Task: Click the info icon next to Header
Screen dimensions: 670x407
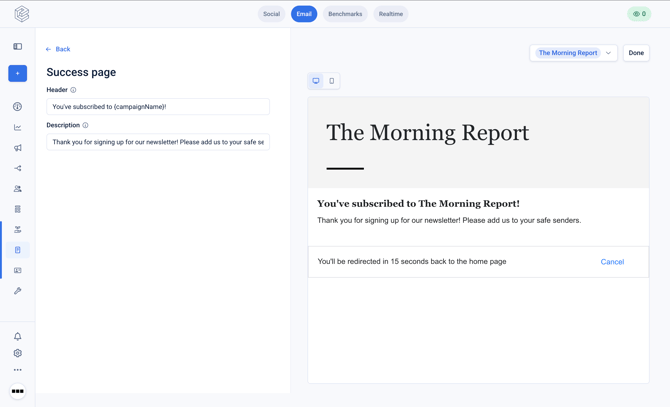Action: (73, 90)
